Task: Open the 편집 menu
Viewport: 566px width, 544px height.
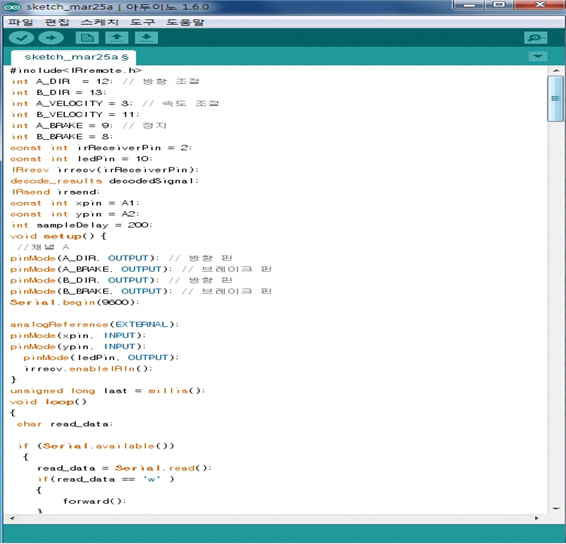Action: coord(57,22)
